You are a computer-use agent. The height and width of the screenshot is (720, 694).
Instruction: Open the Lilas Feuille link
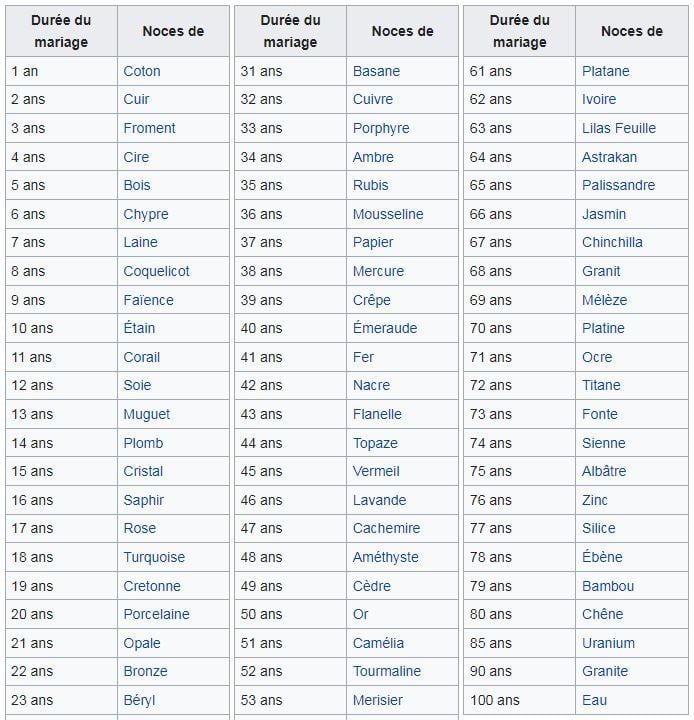(x=619, y=128)
